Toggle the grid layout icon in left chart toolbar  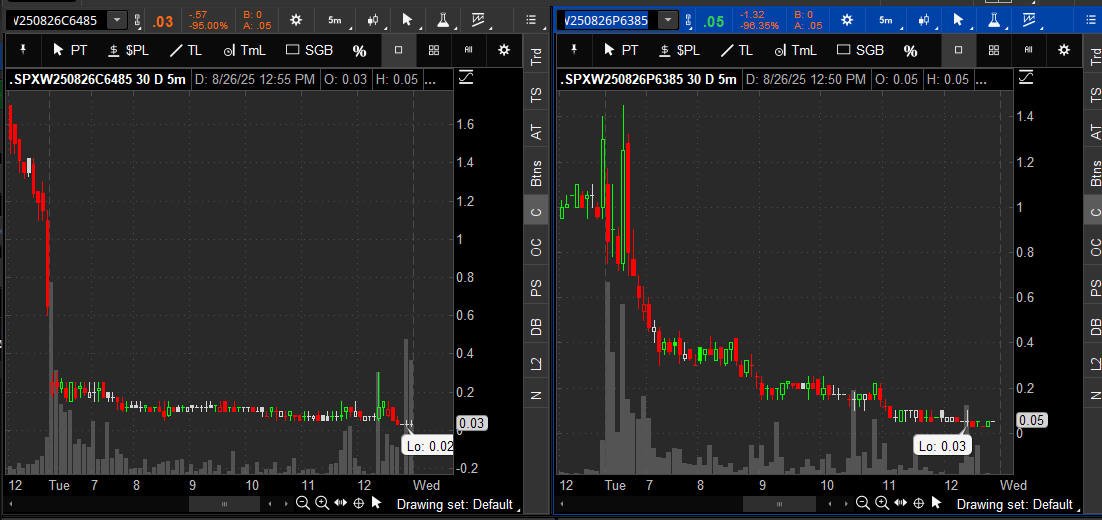433,50
